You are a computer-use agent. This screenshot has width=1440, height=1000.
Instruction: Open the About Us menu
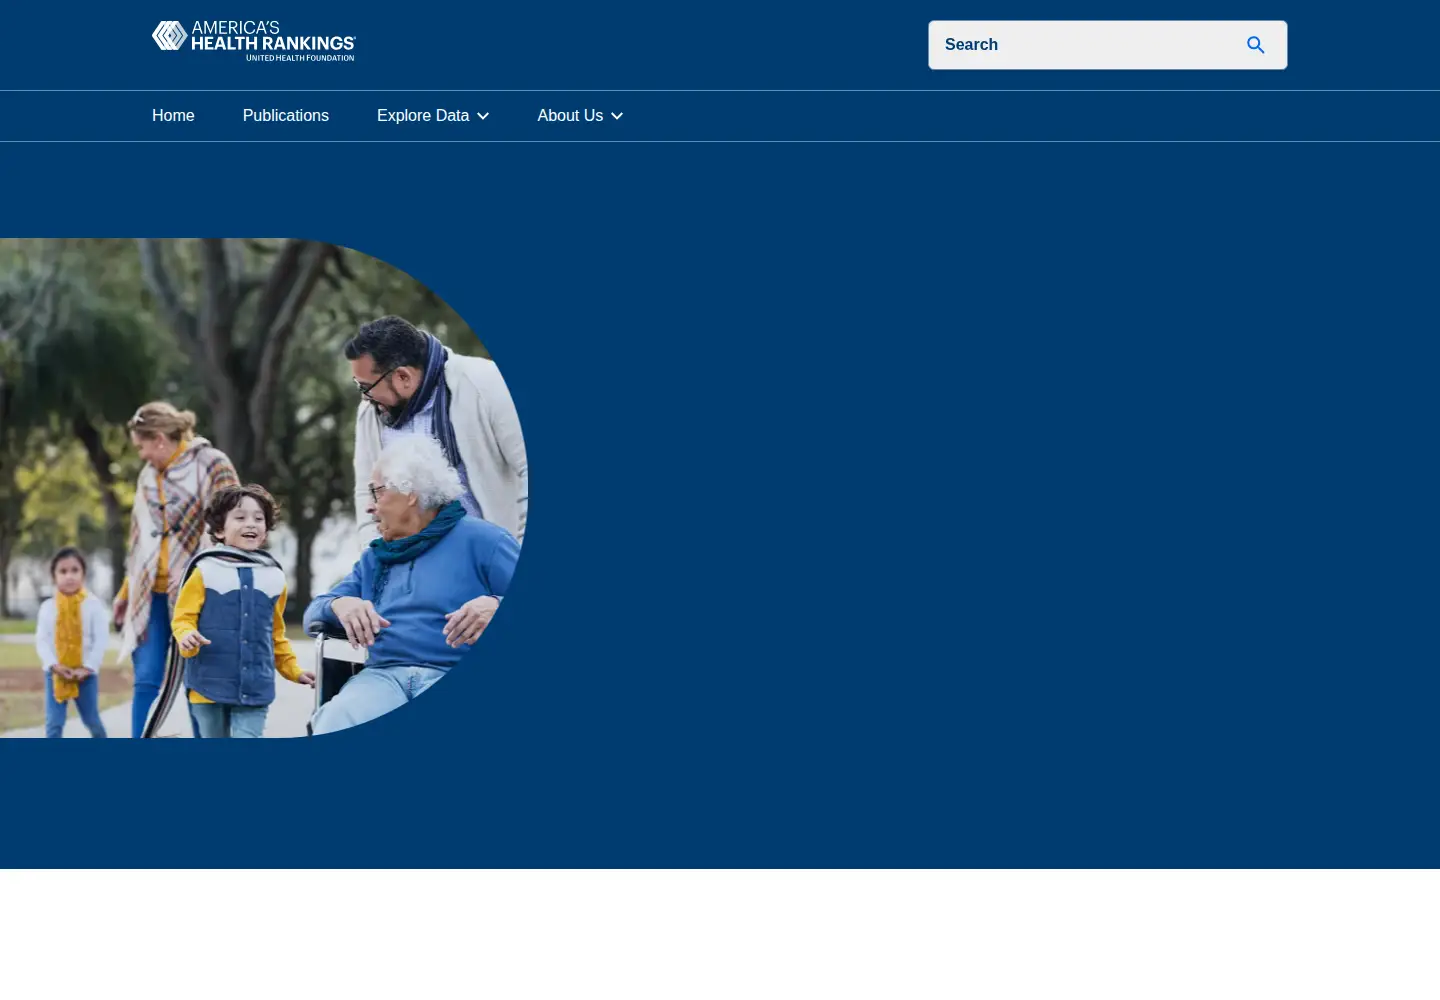tap(580, 116)
